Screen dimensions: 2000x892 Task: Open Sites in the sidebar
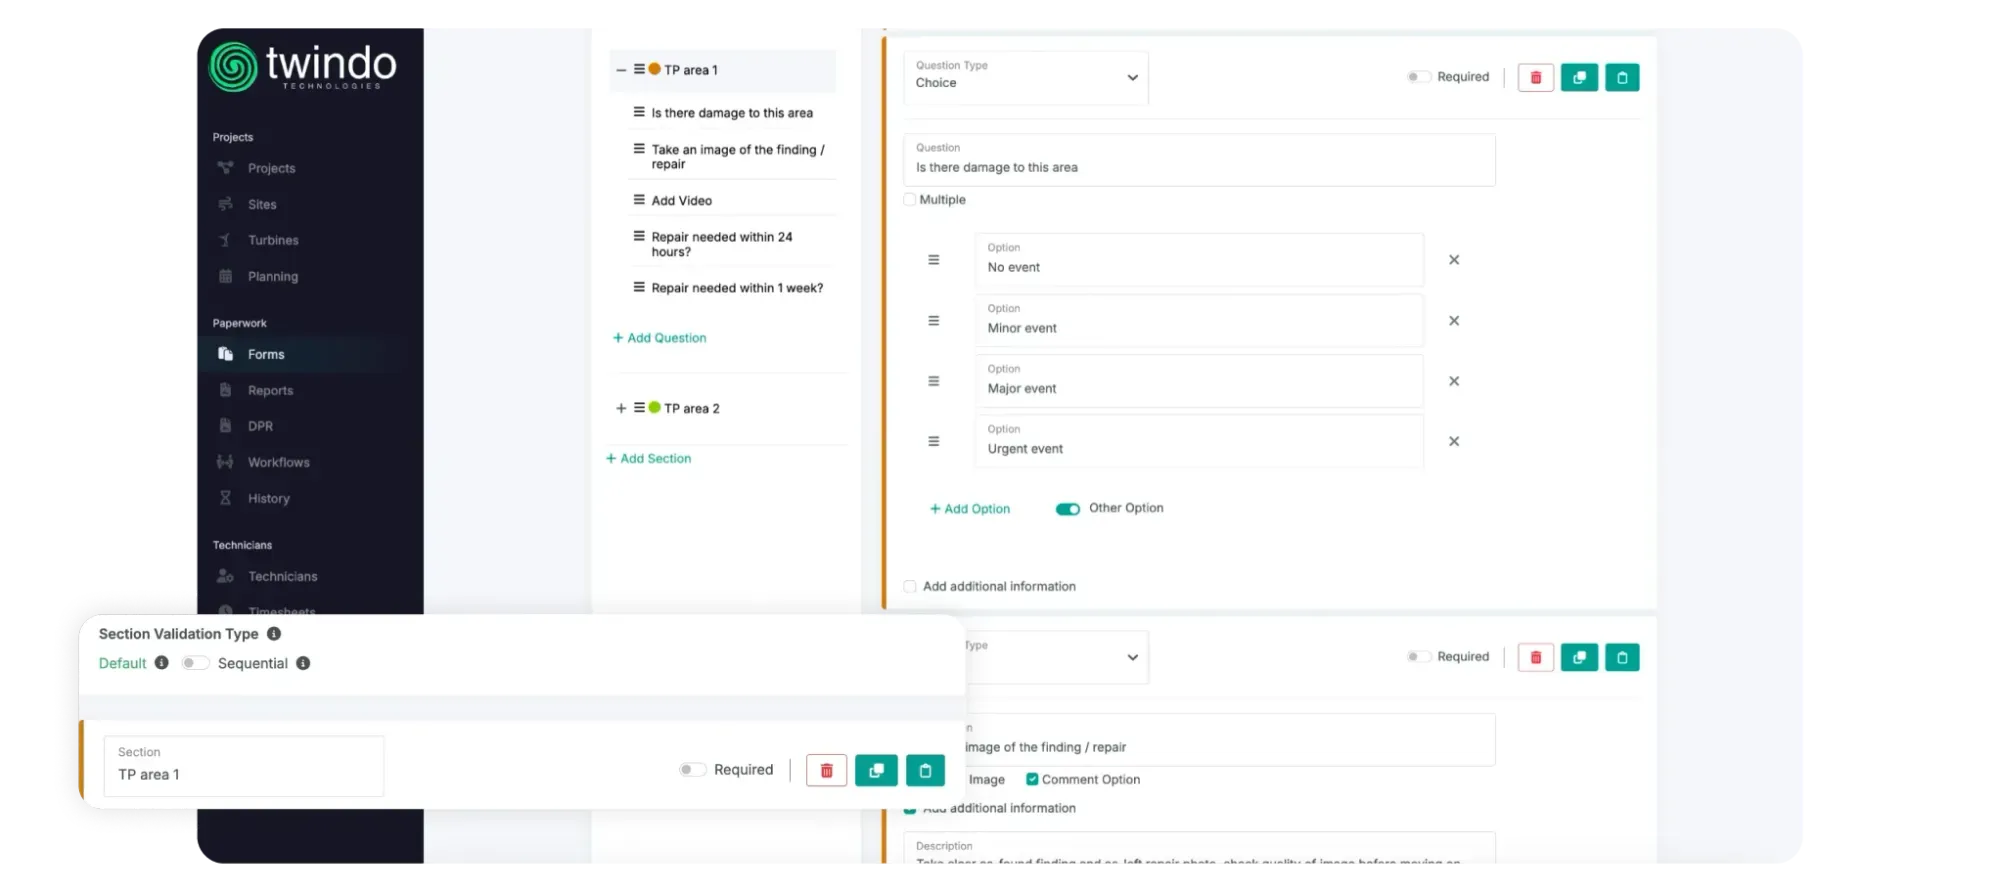(x=262, y=204)
